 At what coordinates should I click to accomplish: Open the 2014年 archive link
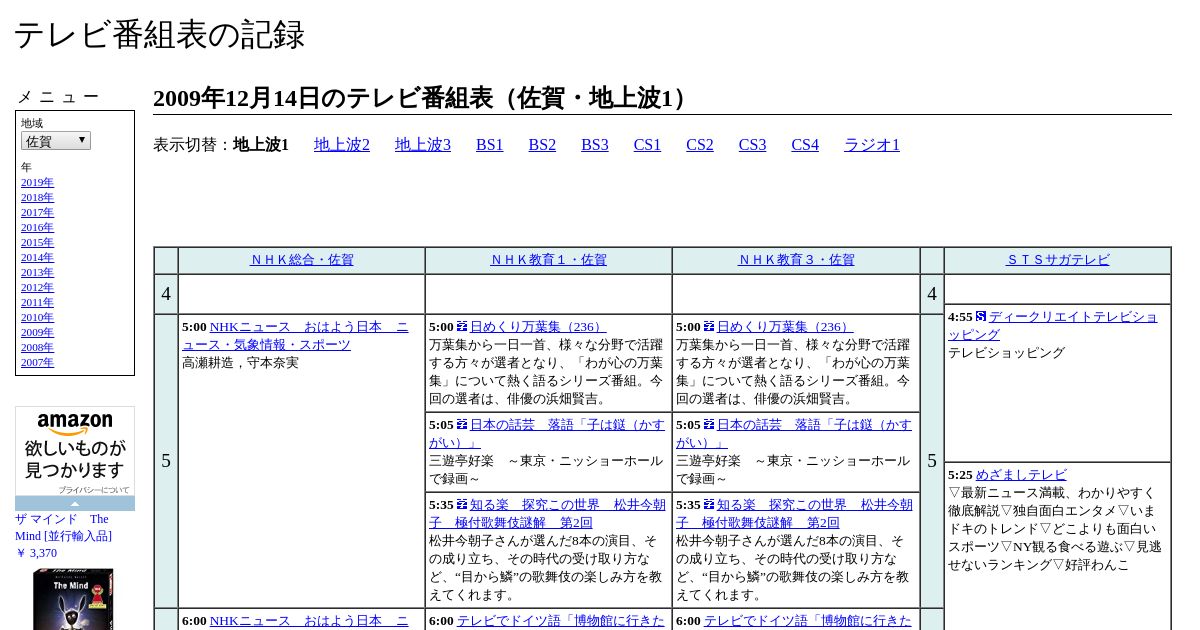[x=37, y=258]
